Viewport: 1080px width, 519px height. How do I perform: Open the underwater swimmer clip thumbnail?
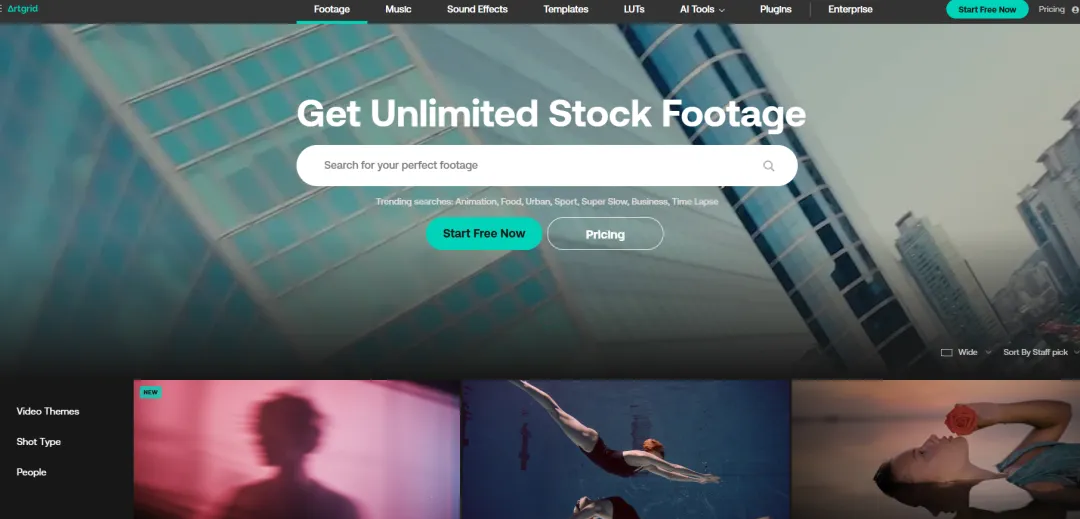point(625,449)
